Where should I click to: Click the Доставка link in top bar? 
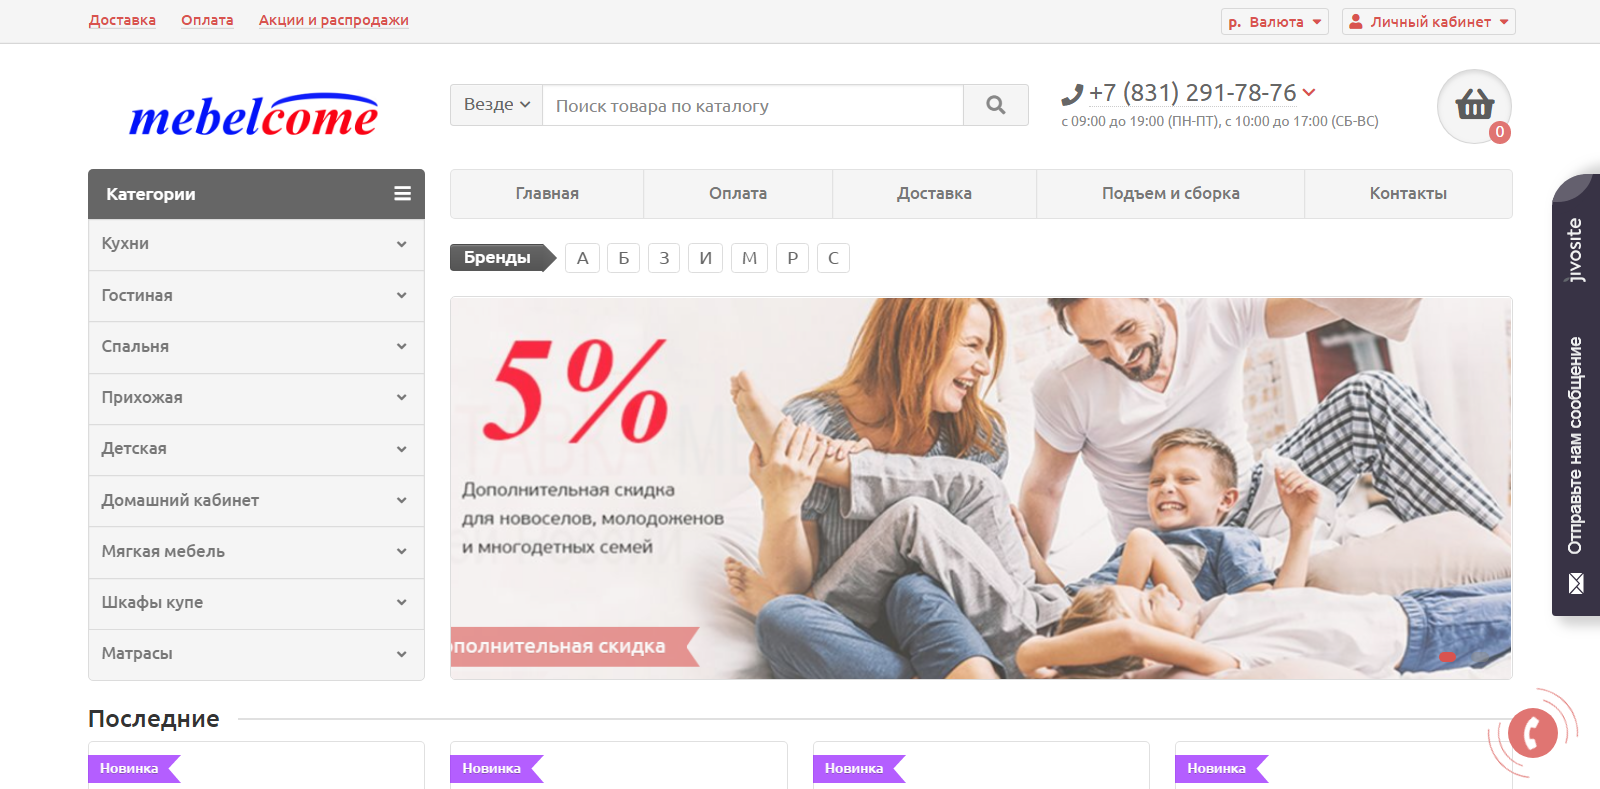pos(122,20)
